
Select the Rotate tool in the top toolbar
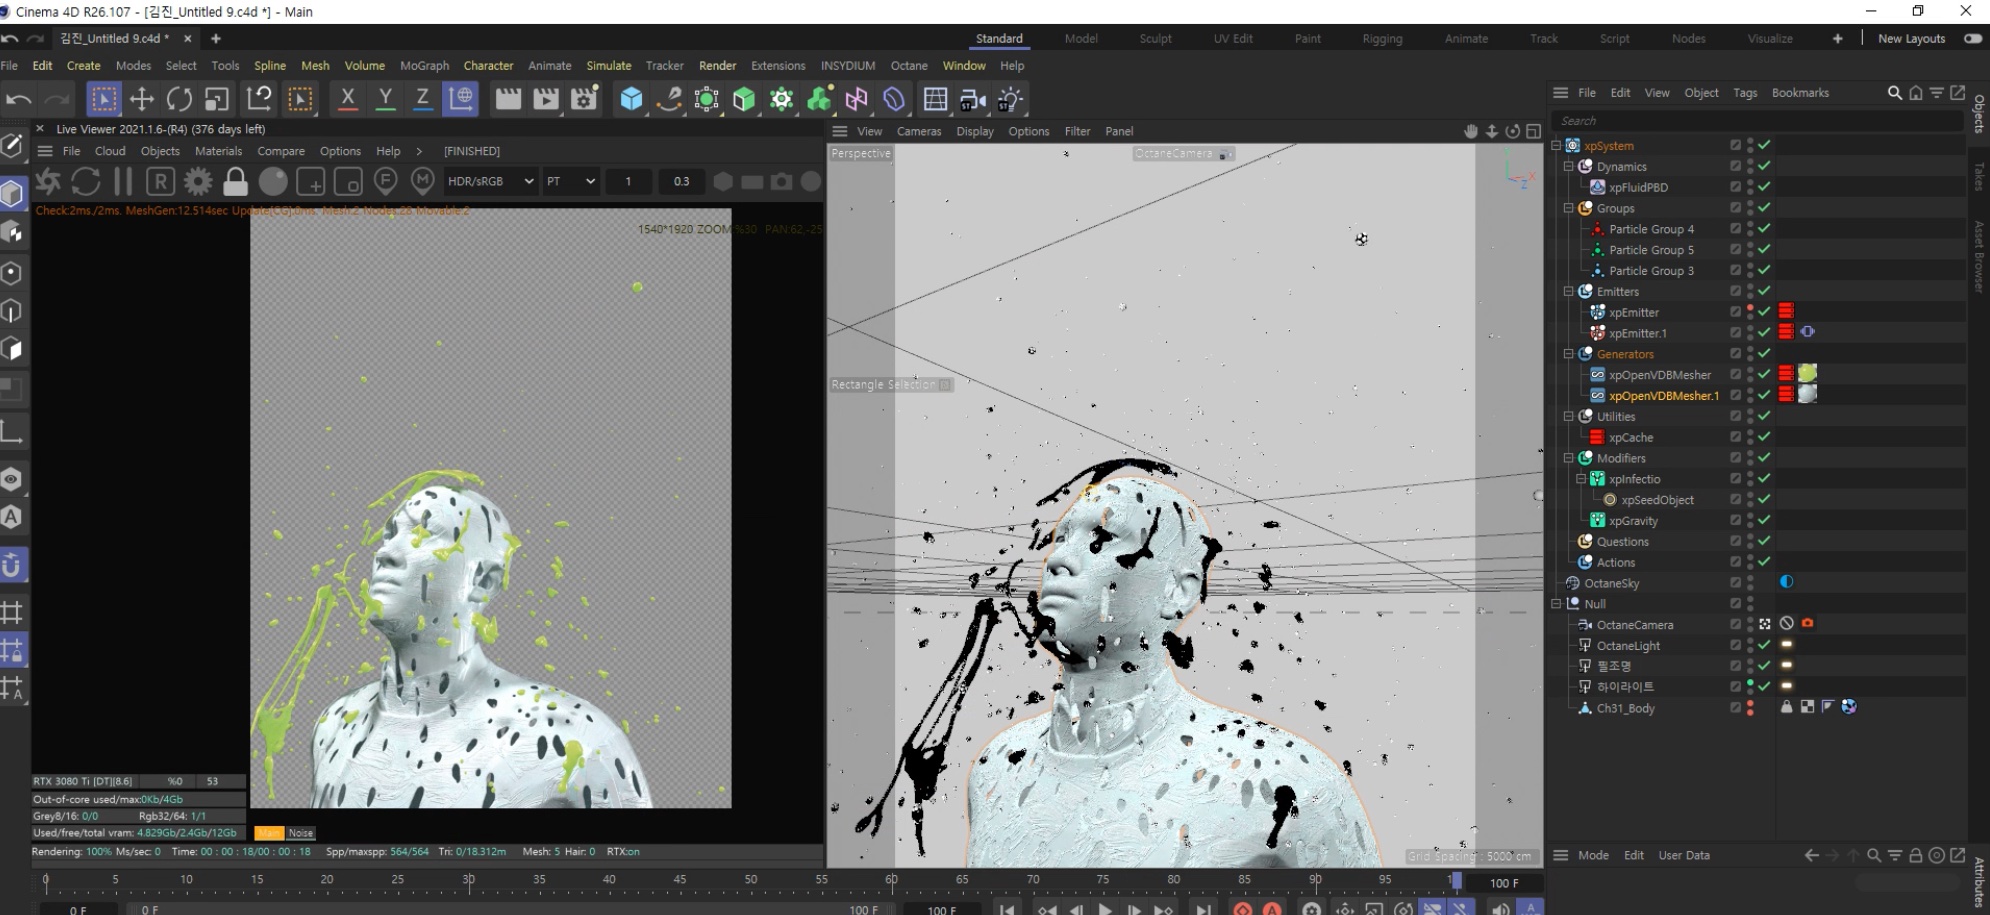[179, 99]
